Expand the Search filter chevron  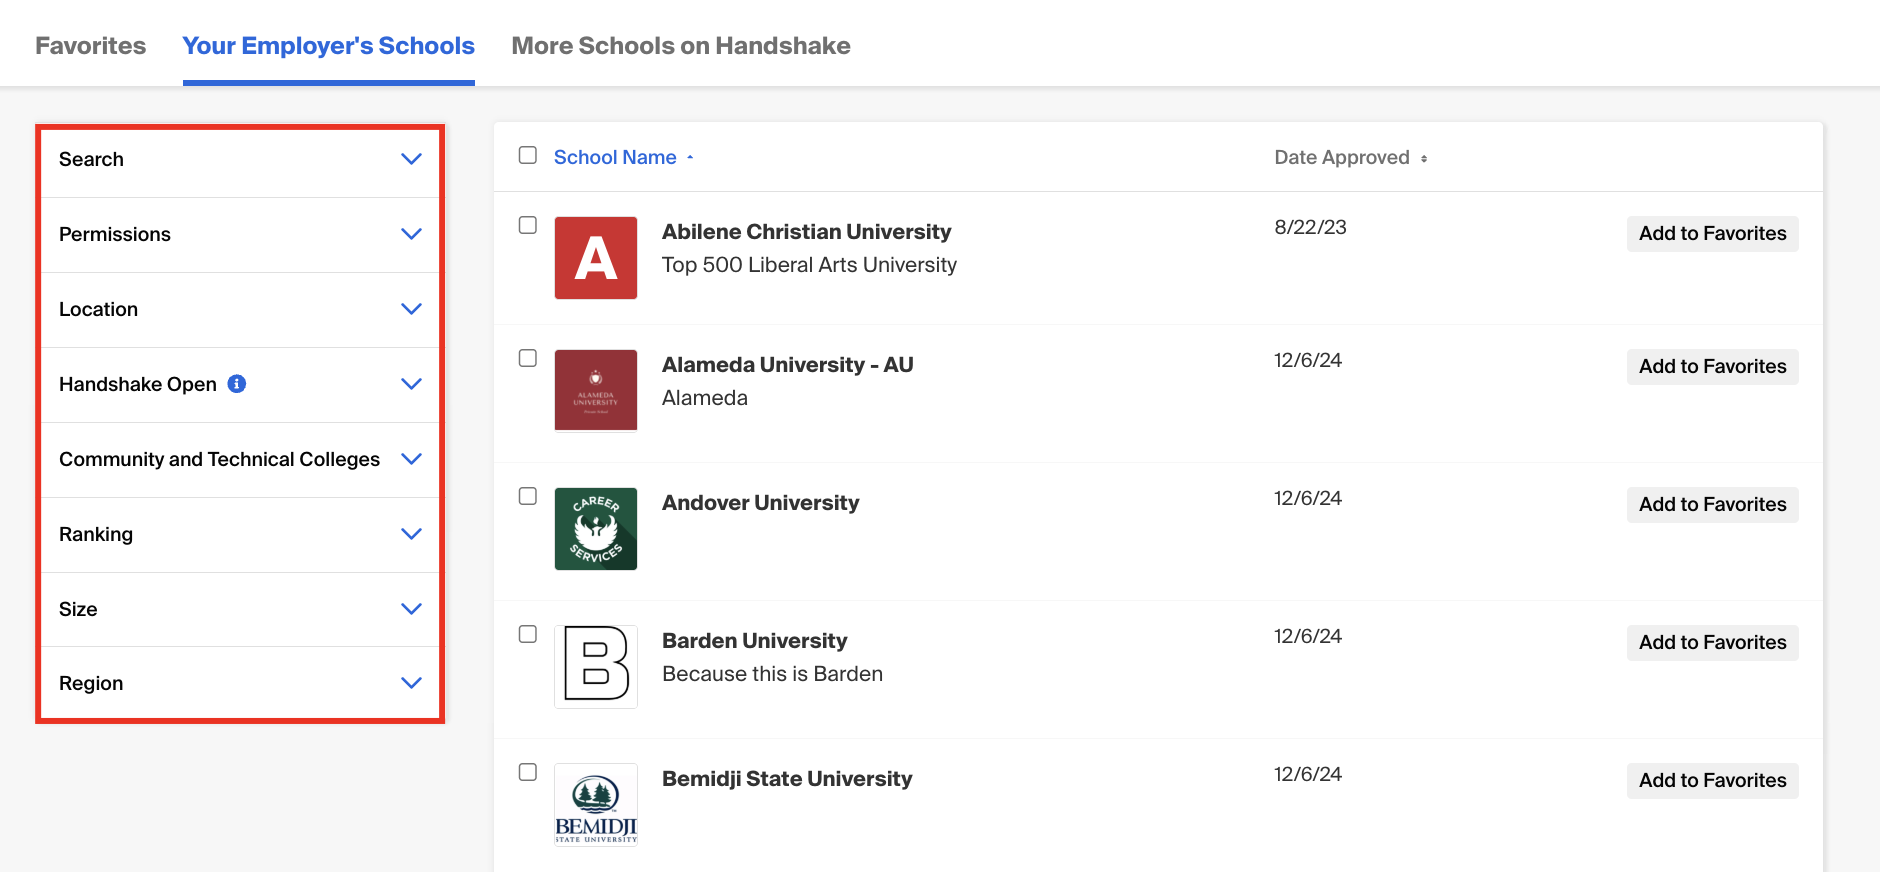[x=411, y=159]
